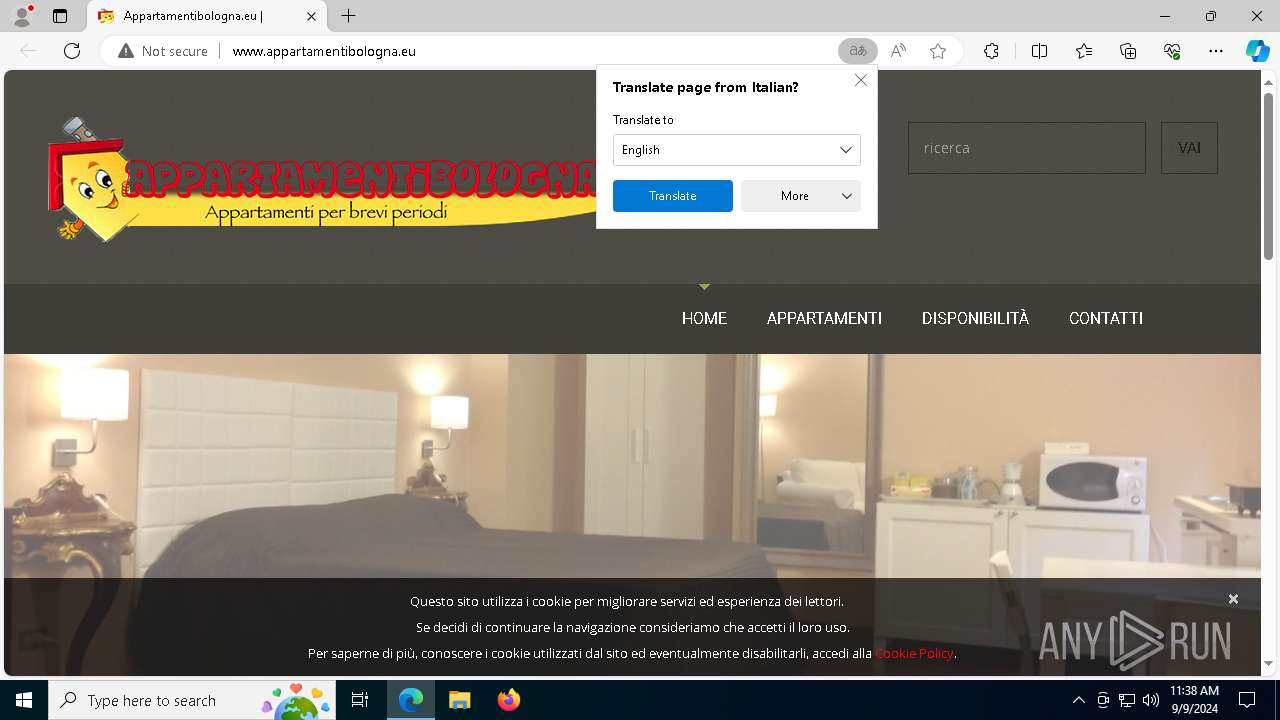
Task: Refresh the page with reload icon
Action: point(72,51)
